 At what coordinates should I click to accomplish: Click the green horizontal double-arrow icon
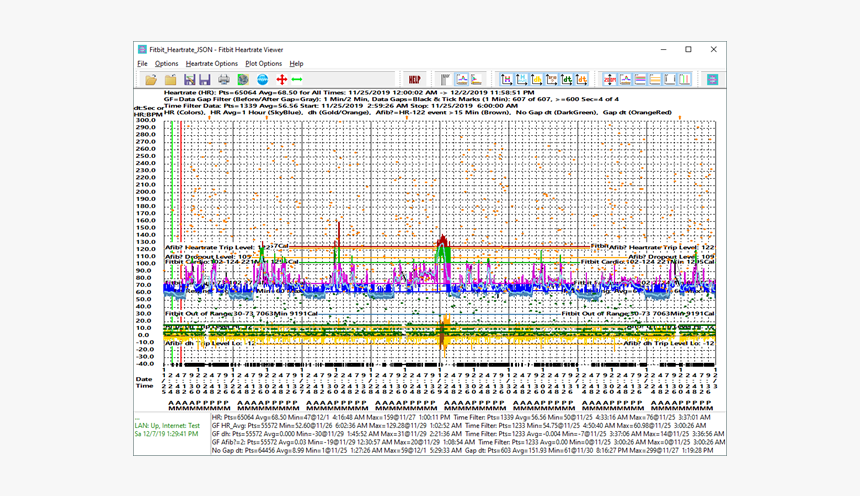point(297,80)
